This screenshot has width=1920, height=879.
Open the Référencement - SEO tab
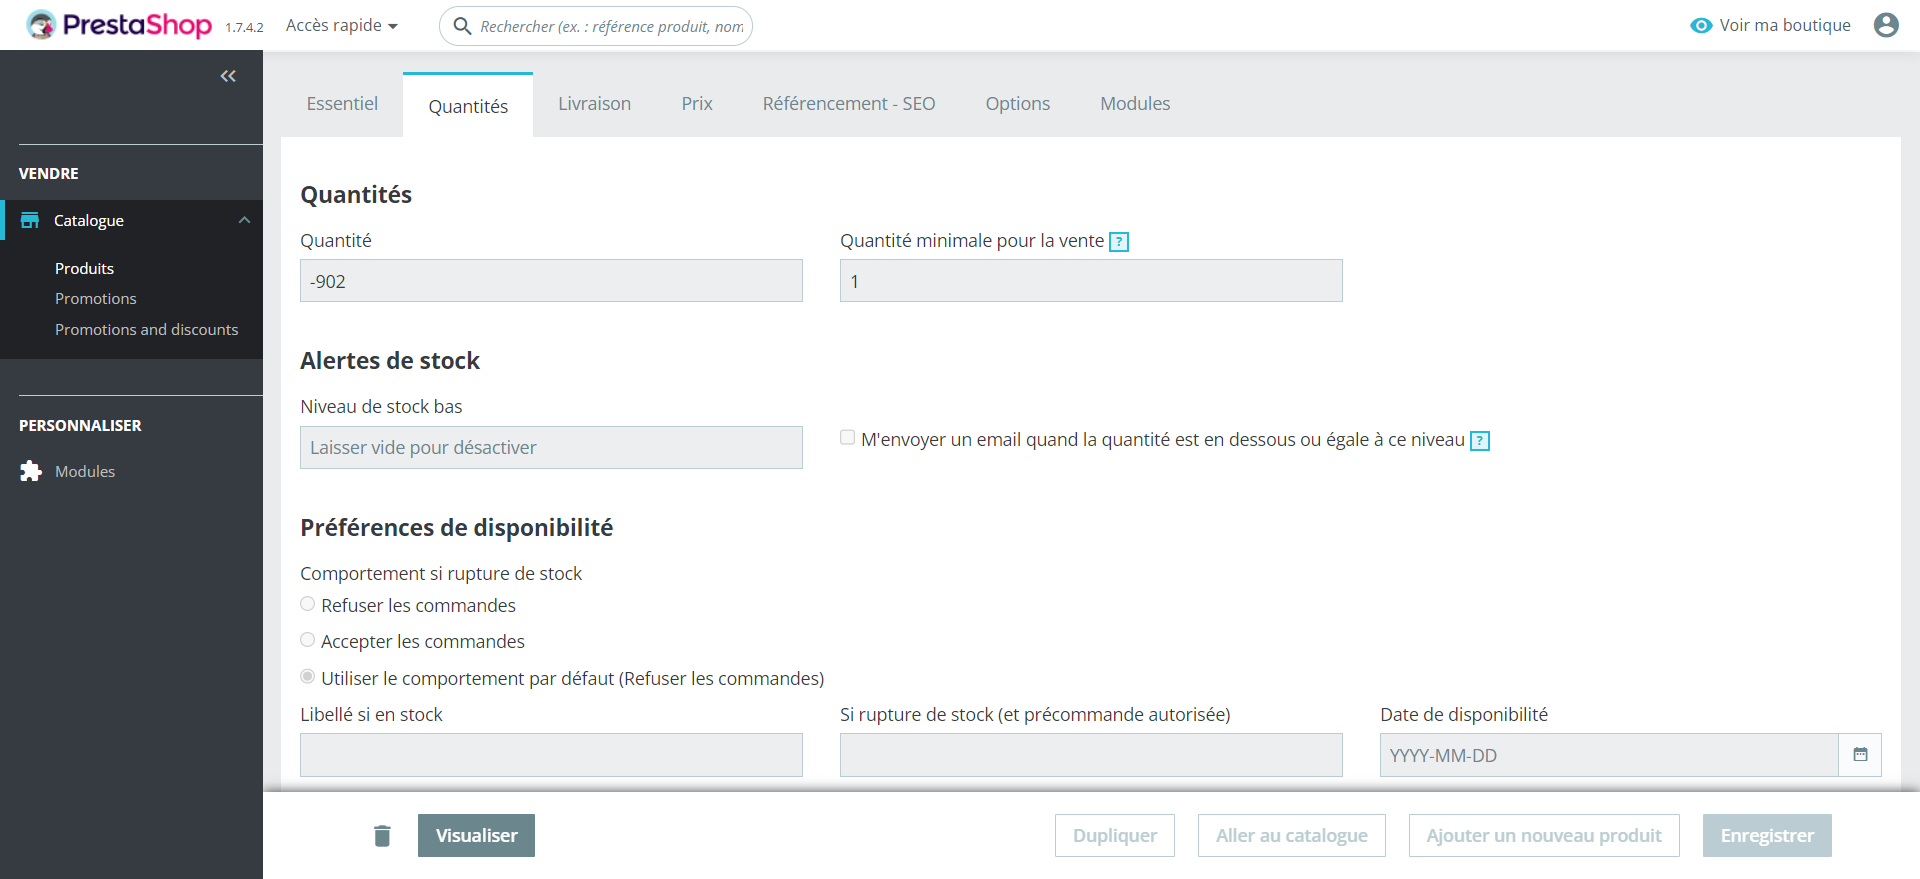848,104
